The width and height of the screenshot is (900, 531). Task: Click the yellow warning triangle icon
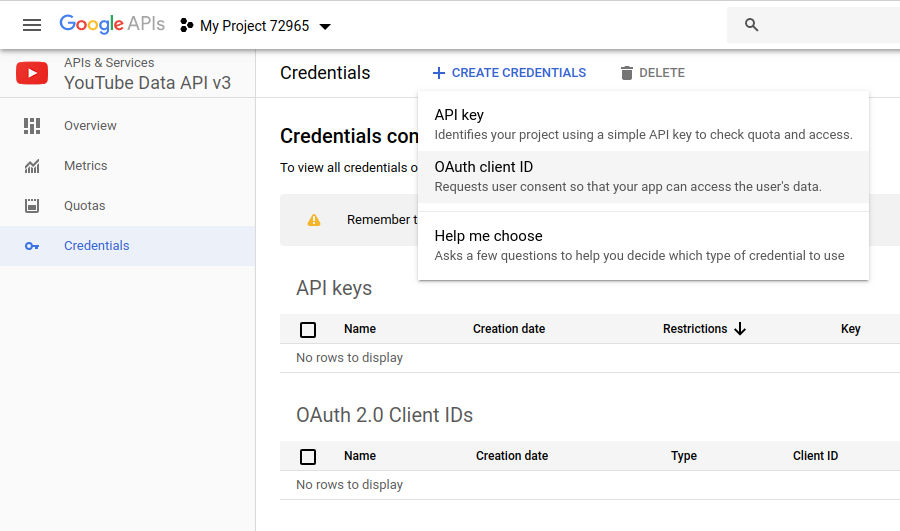[314, 220]
